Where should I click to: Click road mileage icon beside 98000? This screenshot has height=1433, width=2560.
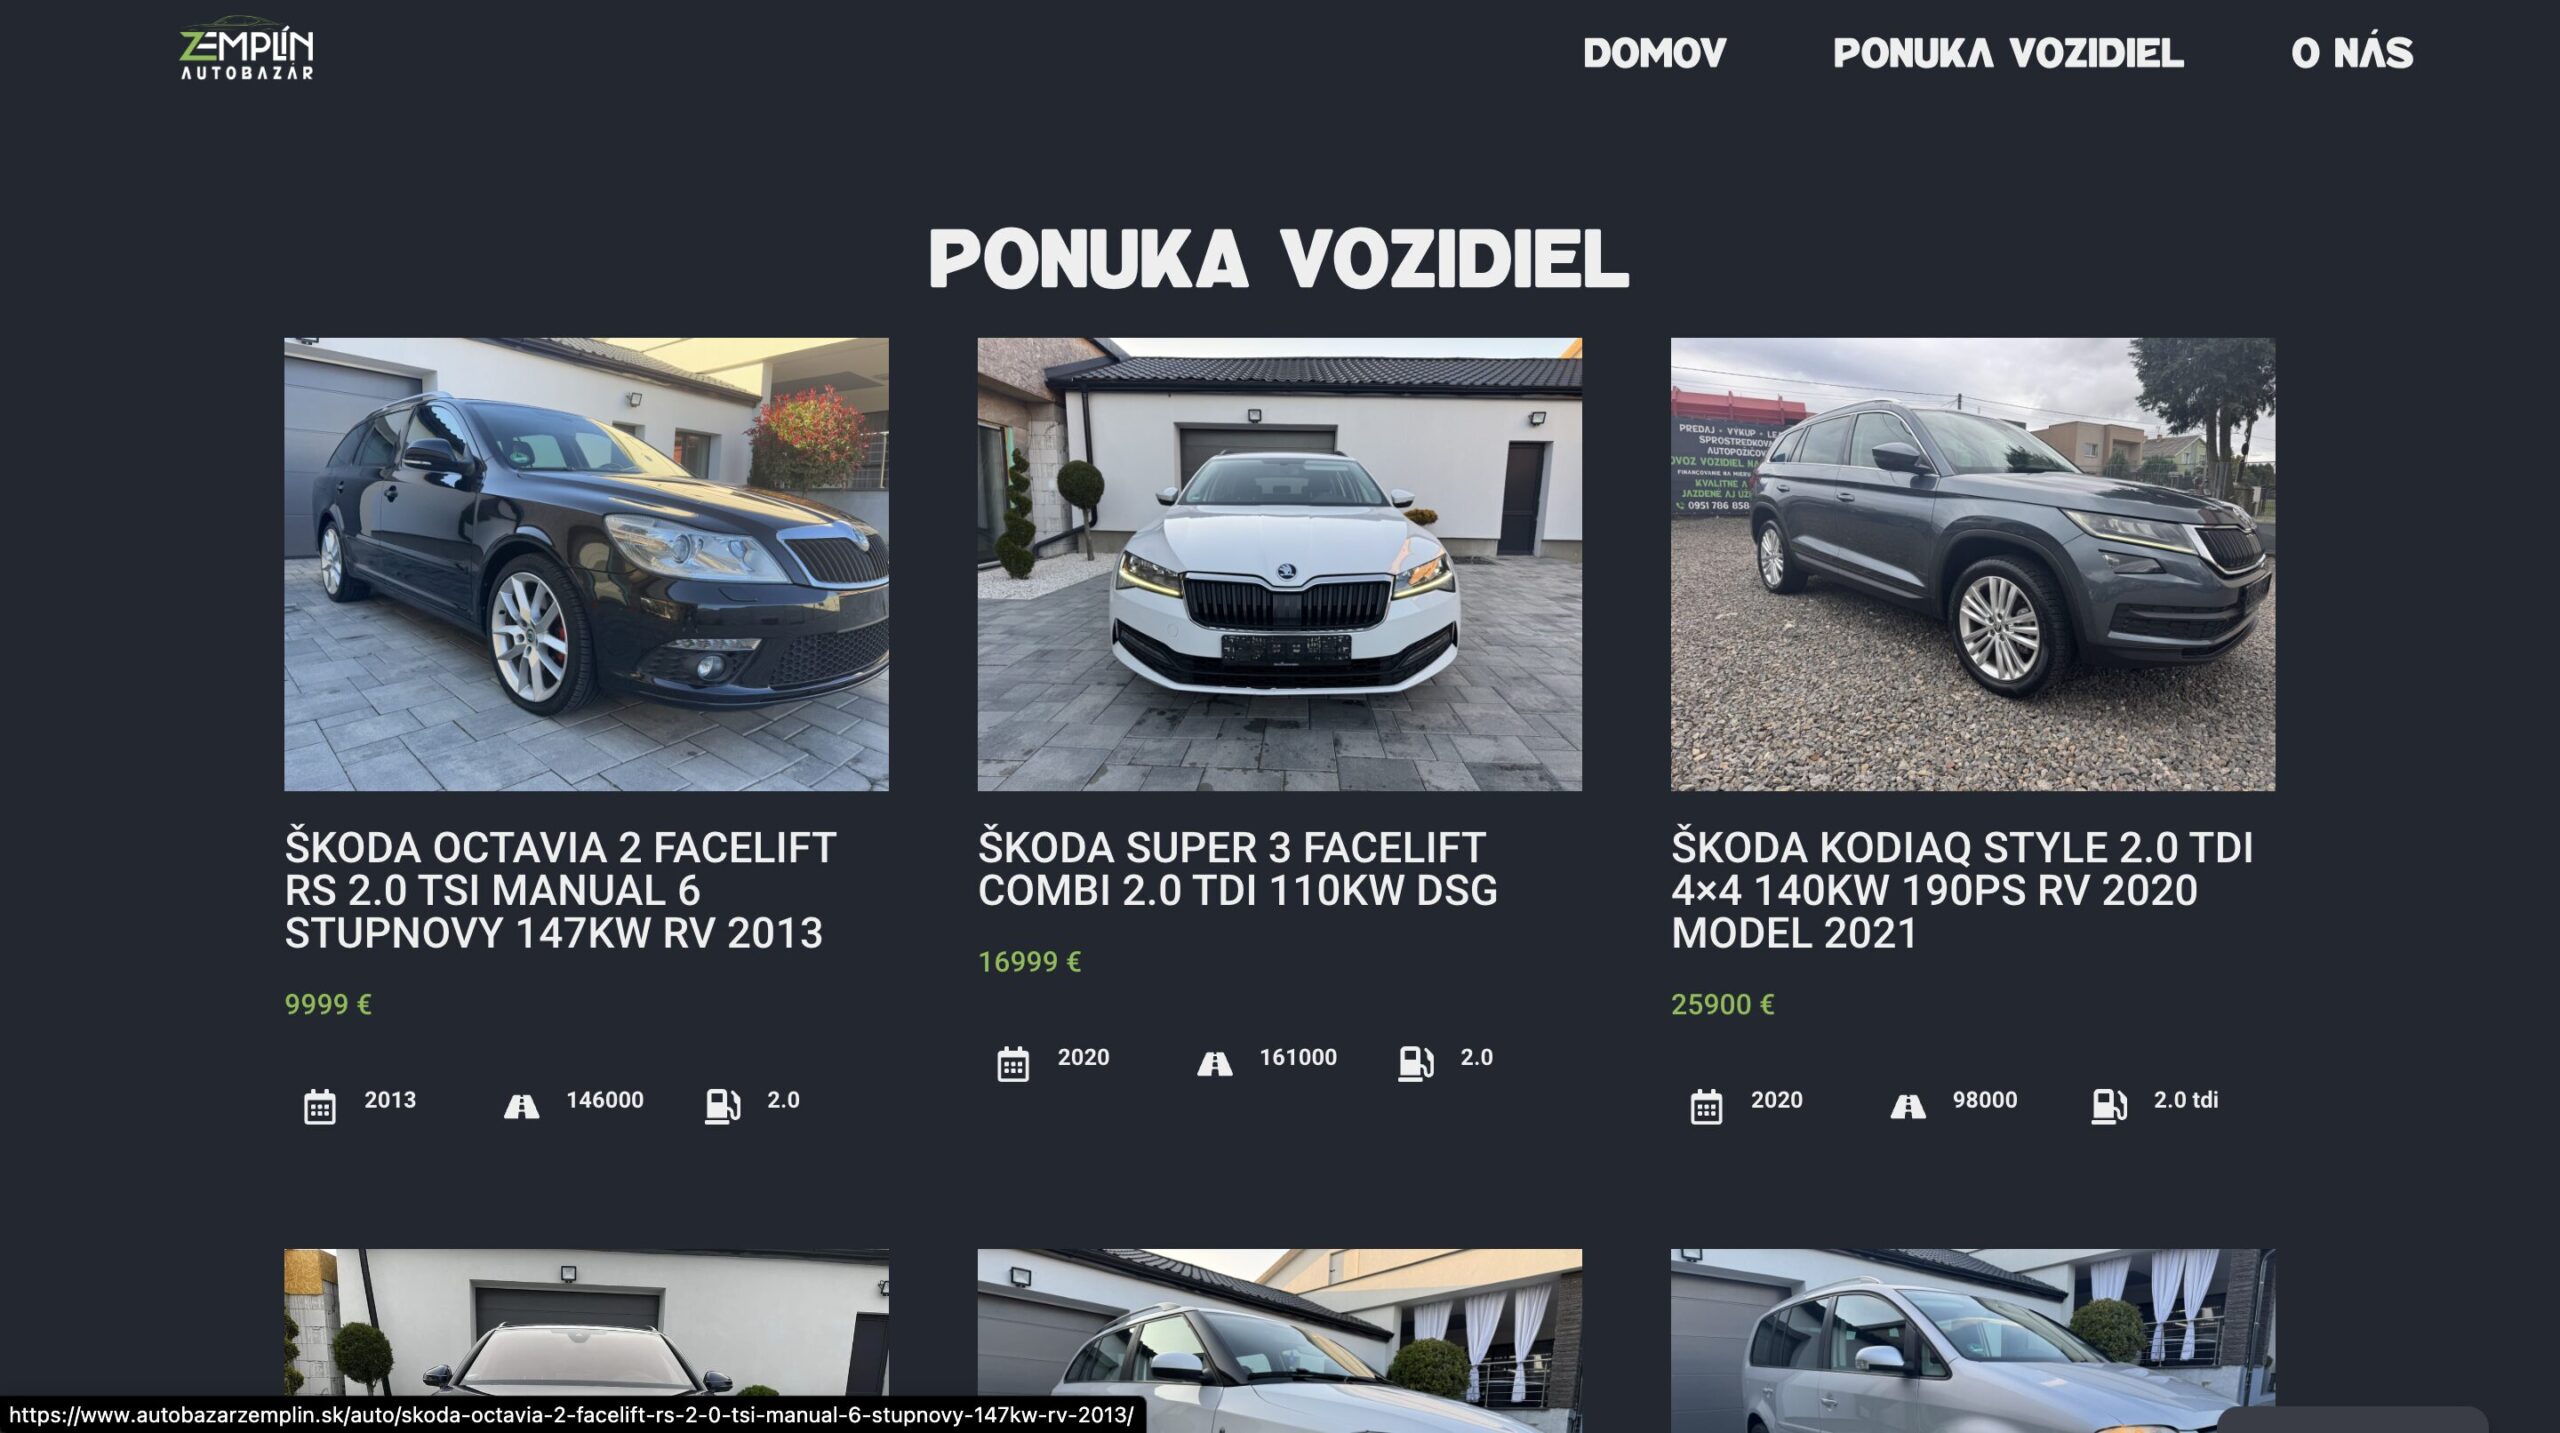pos(1908,1107)
